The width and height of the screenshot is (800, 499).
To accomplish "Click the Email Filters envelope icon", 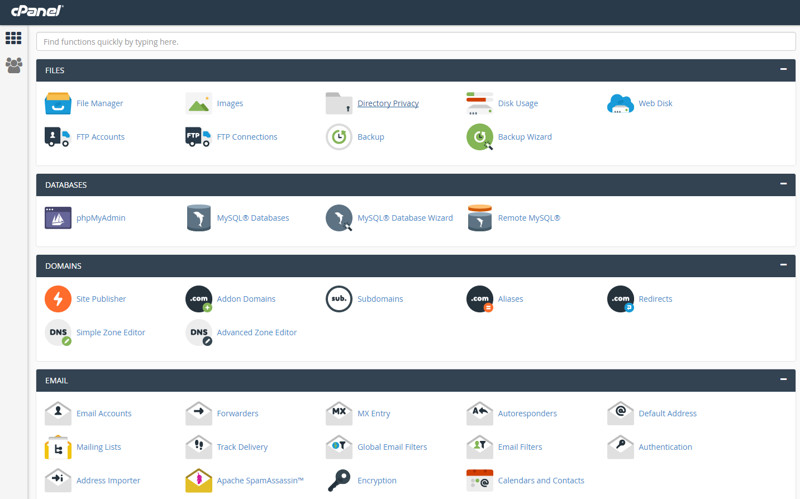I will (x=480, y=447).
